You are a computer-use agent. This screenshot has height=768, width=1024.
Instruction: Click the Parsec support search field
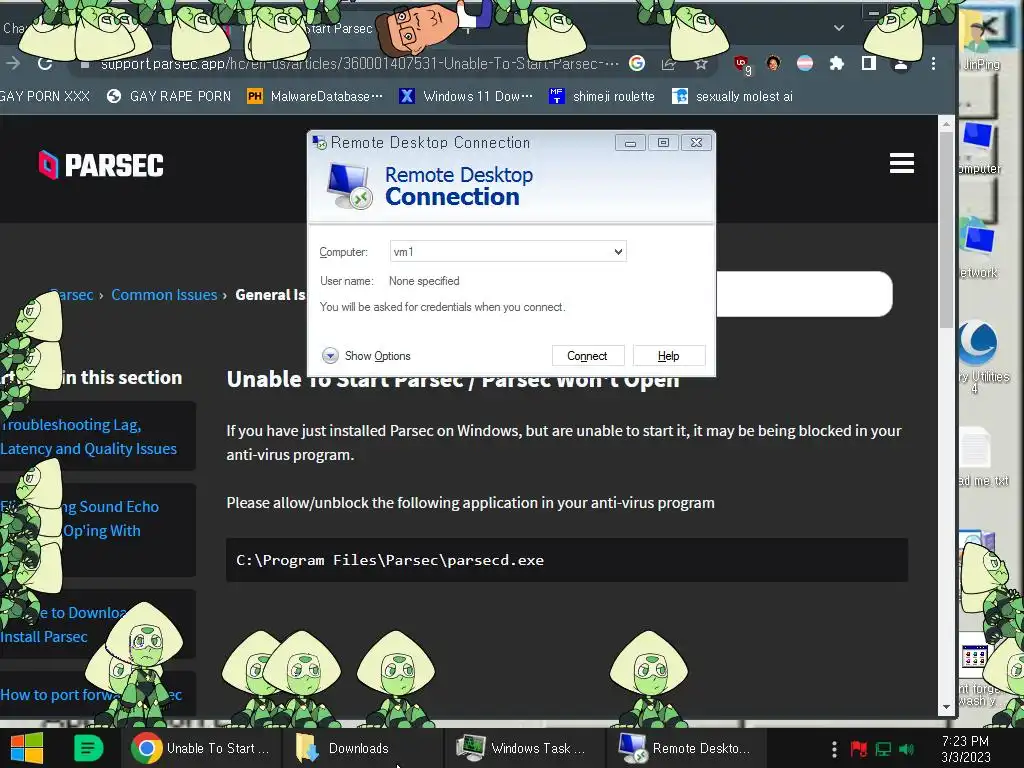click(803, 294)
